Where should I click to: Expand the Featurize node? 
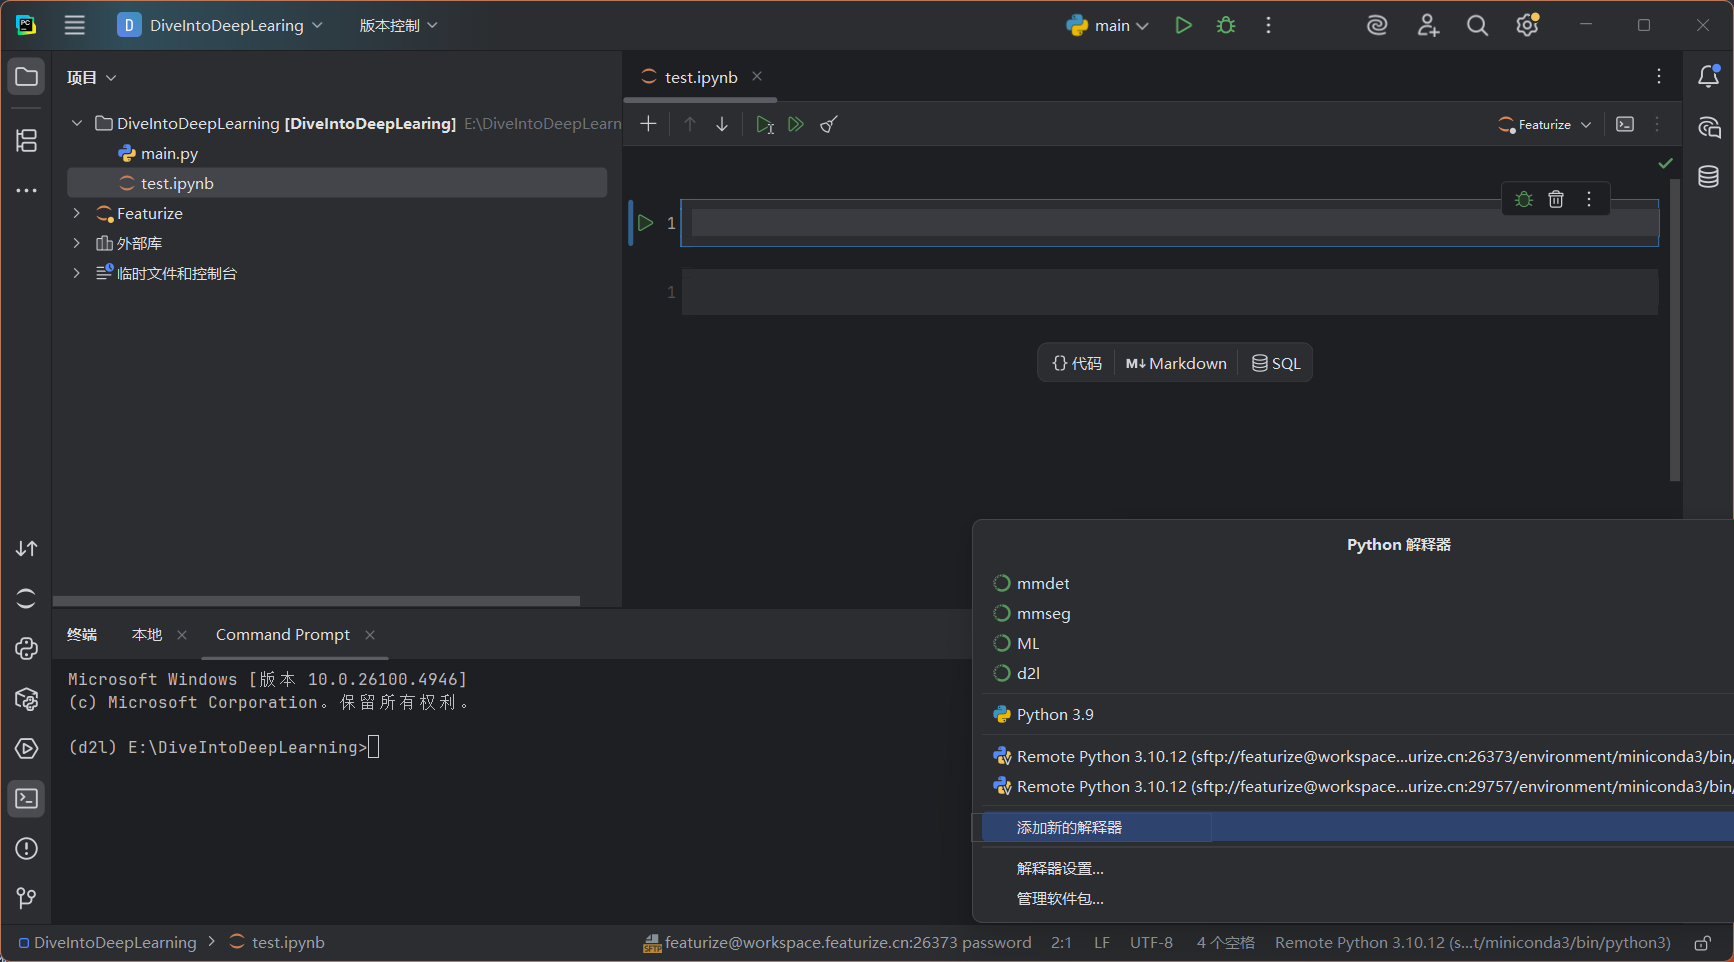(x=77, y=213)
